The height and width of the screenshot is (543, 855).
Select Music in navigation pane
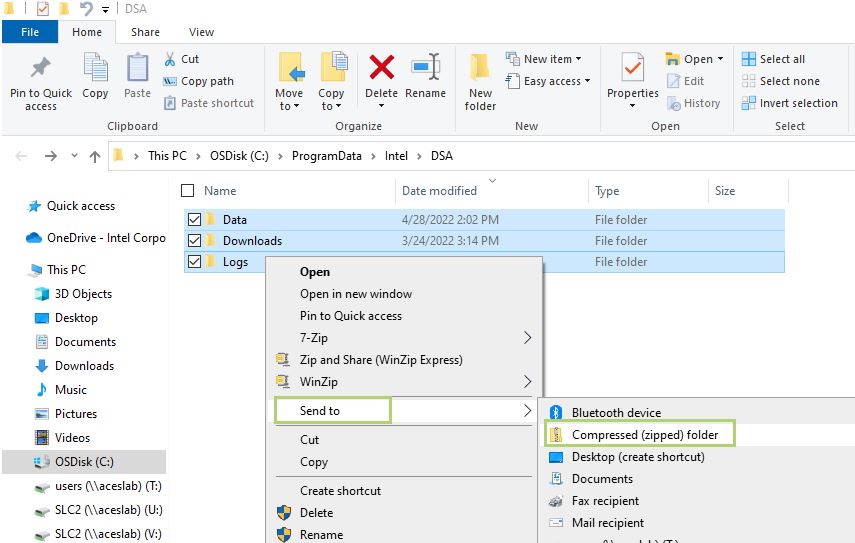click(x=71, y=390)
